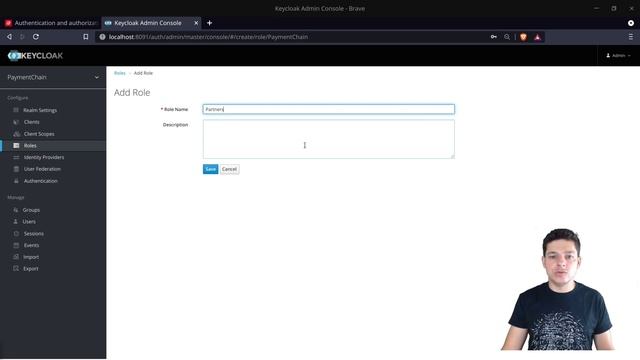Viewport: 640px width, 360px height.
Task: Open Client Scopes menu item
Action: pos(39,134)
